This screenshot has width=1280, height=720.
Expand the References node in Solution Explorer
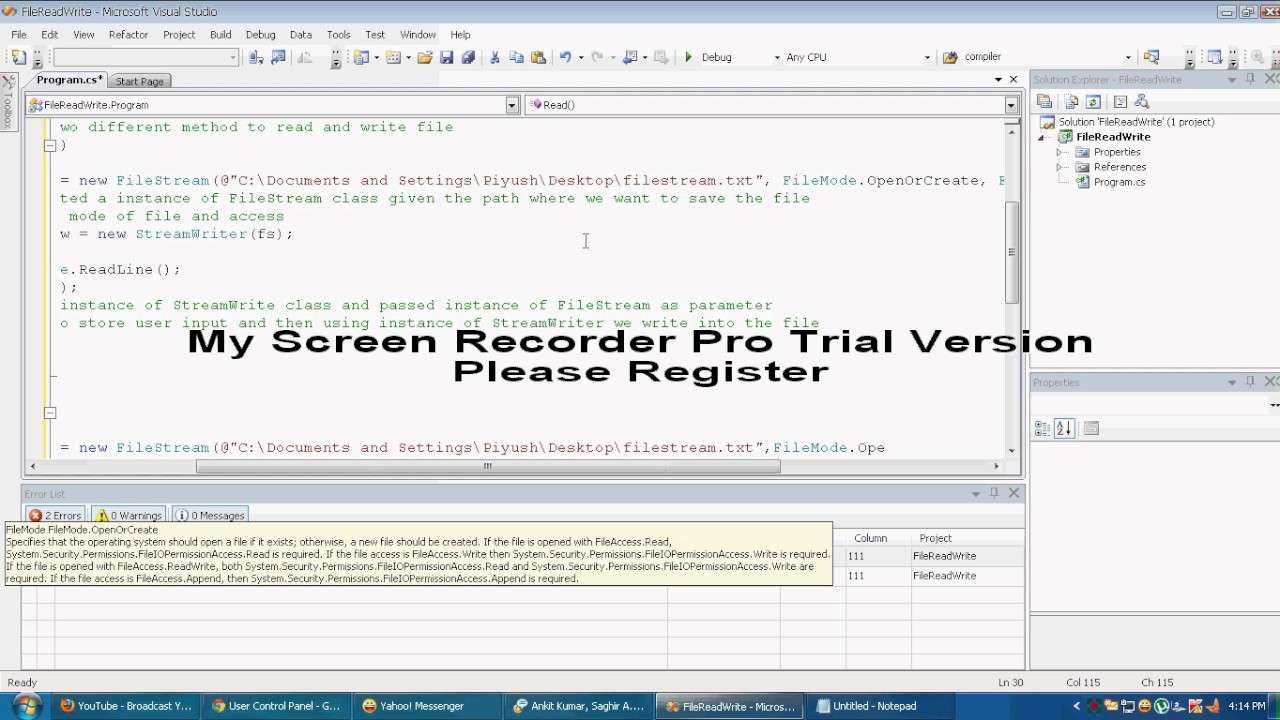click(x=1060, y=167)
